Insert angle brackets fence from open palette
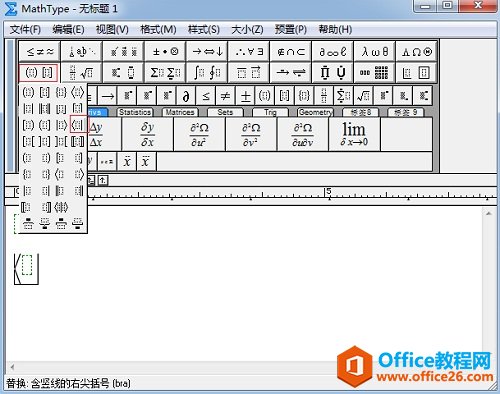This screenshot has width=500, height=394. click(78, 92)
